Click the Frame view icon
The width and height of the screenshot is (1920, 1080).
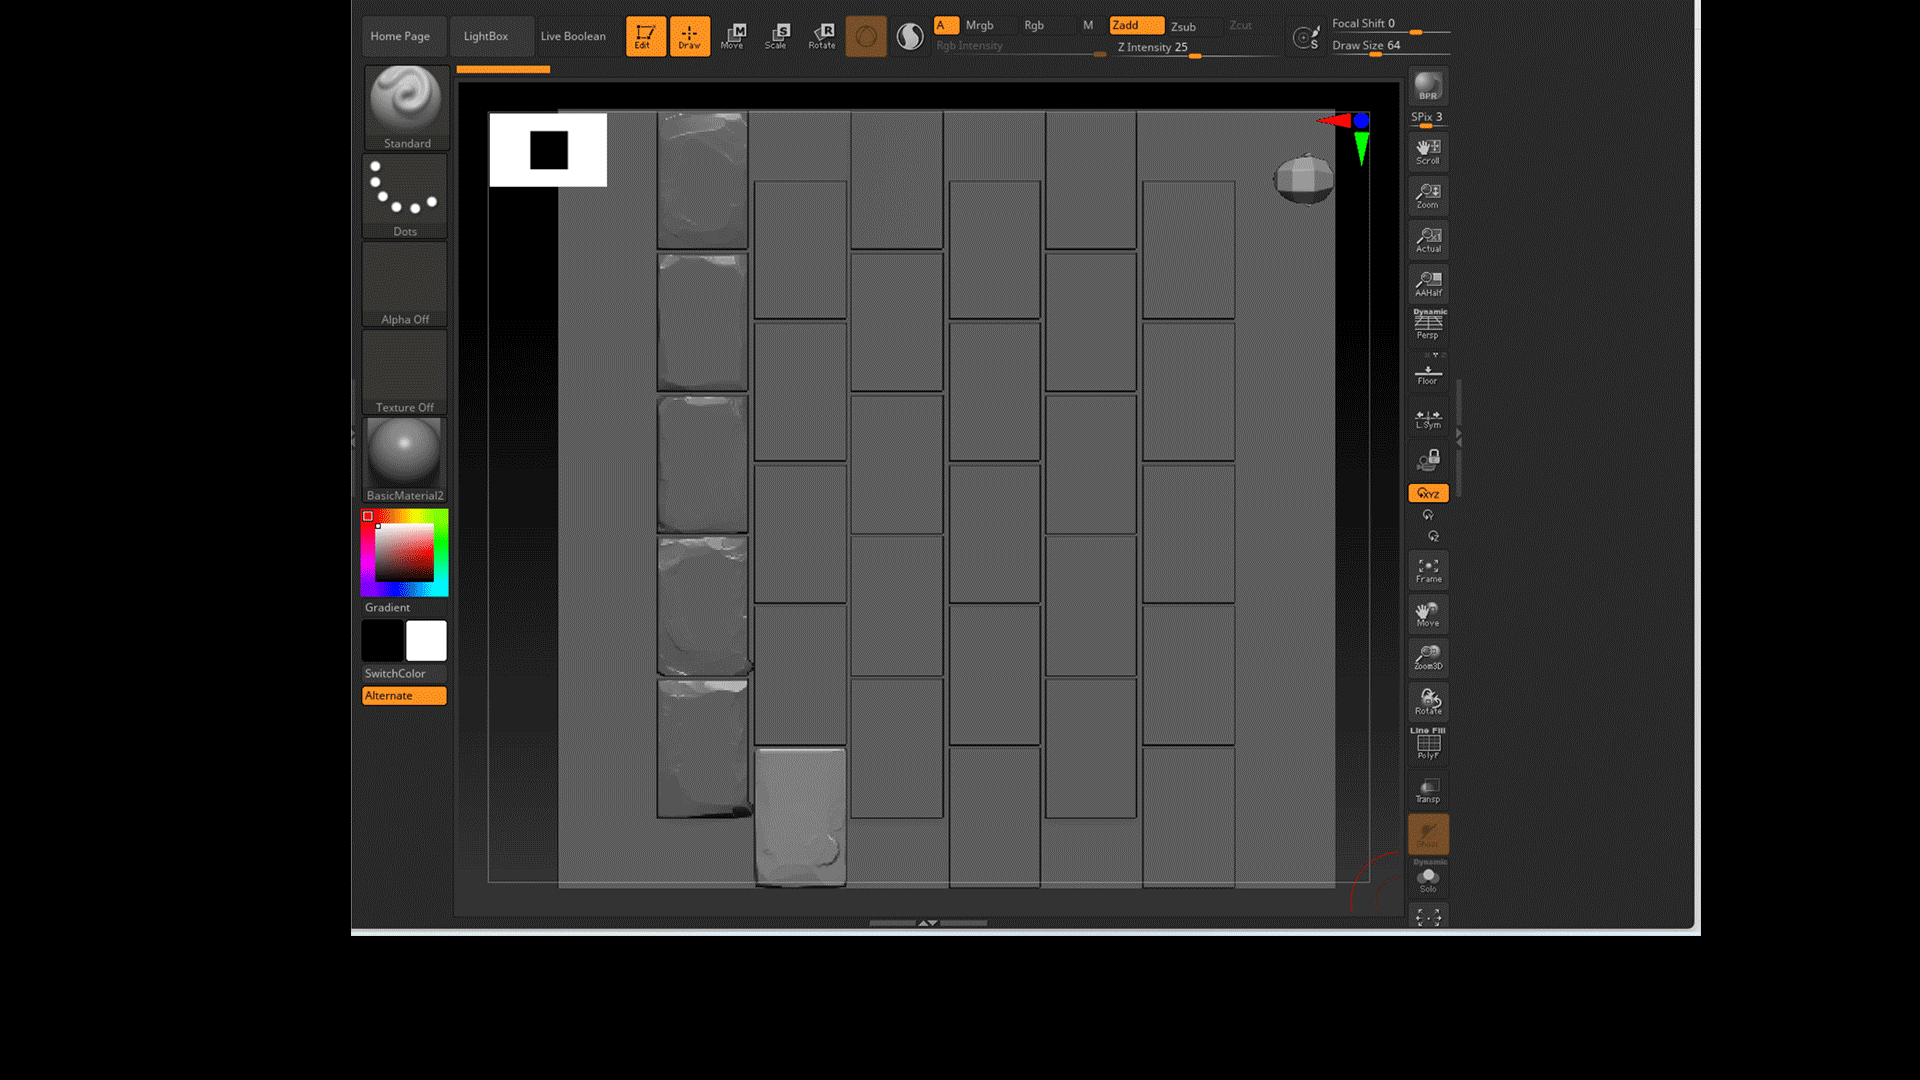point(1428,570)
